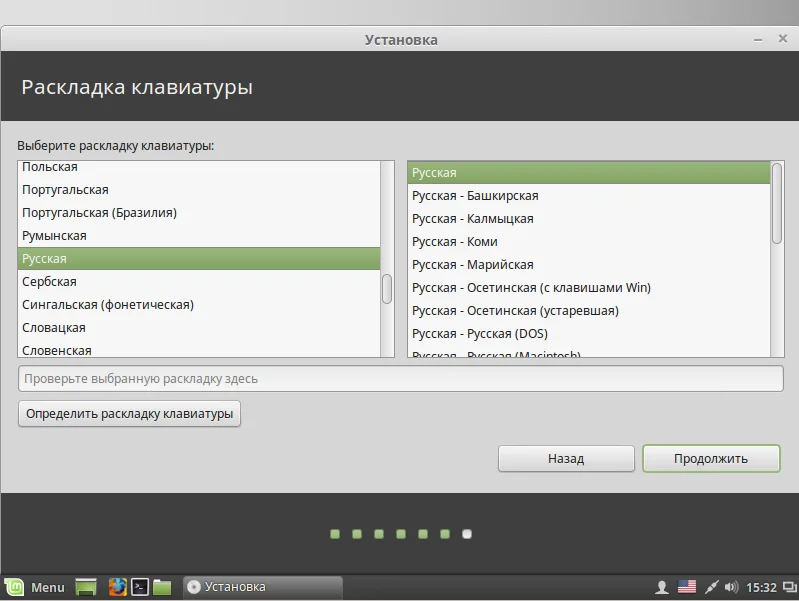Open the Terminal launcher in the panel

click(140, 587)
